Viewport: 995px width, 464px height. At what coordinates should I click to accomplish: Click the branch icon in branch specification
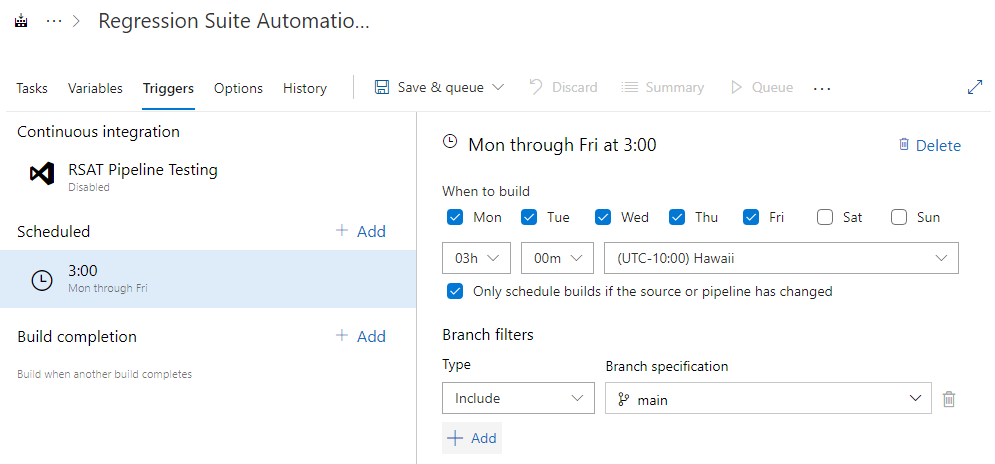click(624, 399)
